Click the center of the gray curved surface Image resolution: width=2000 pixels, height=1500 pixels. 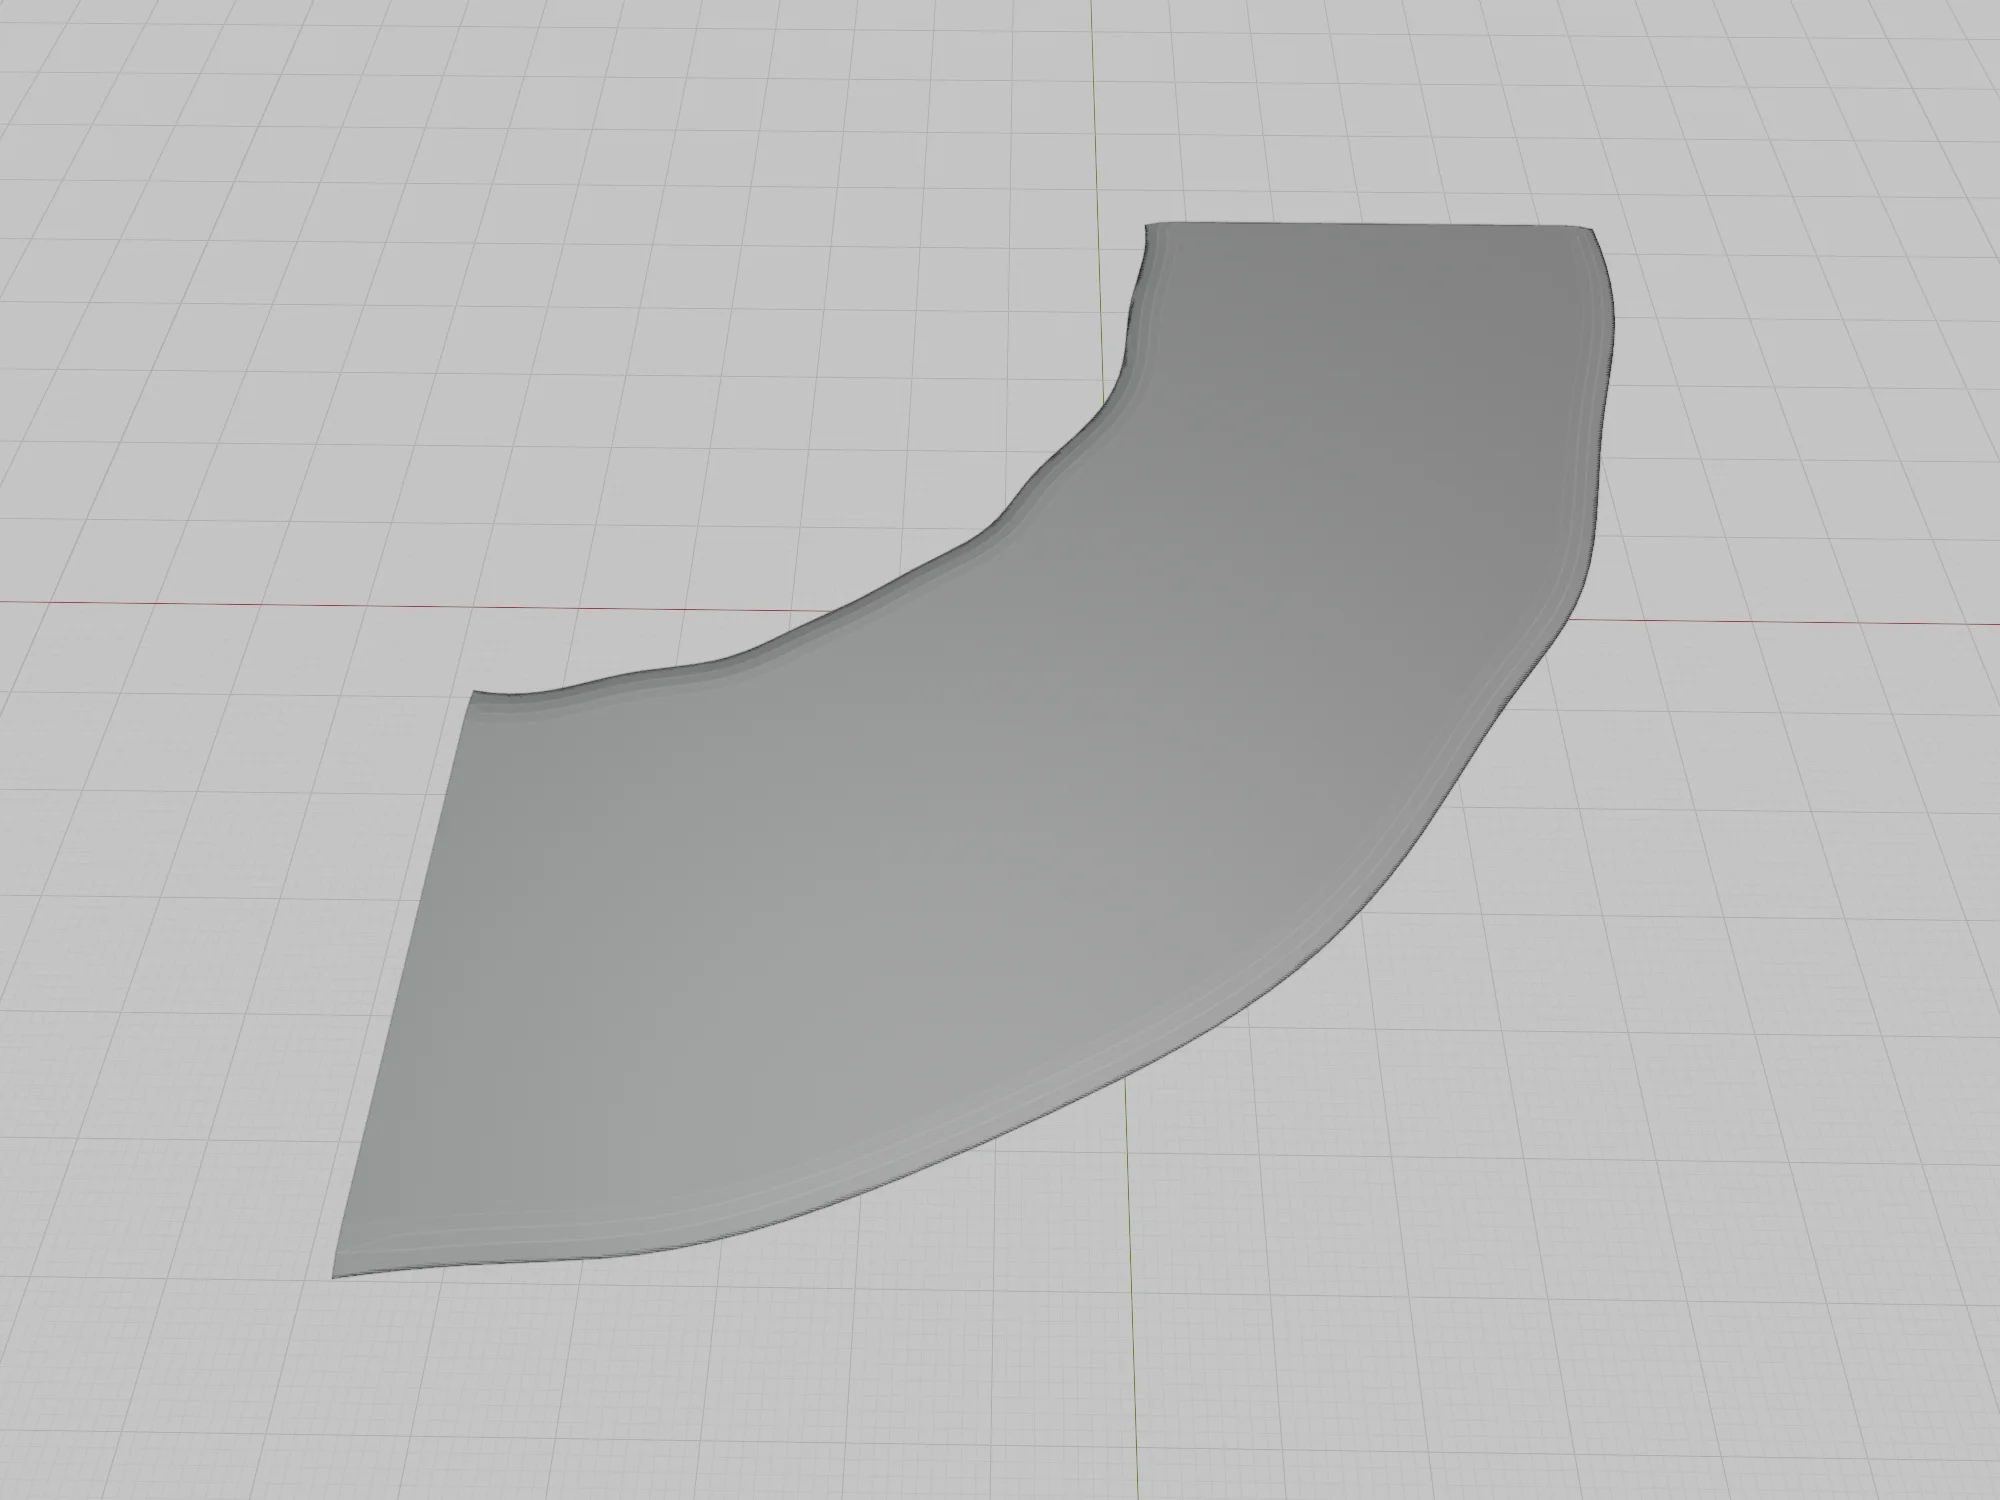click(x=1000, y=800)
